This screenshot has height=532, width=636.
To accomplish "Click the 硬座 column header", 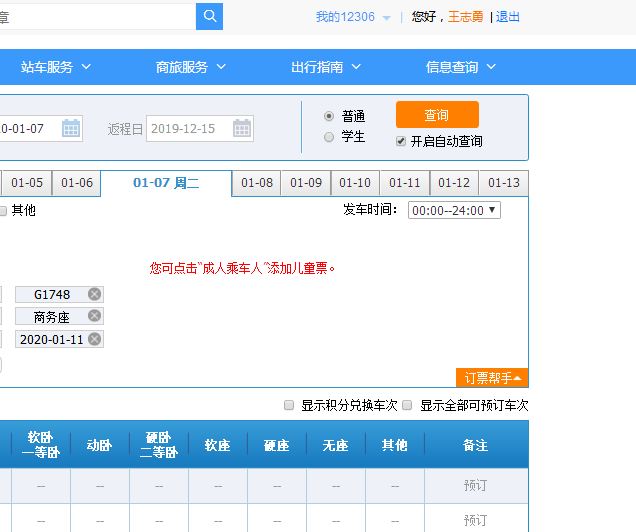I will pos(277,444).
